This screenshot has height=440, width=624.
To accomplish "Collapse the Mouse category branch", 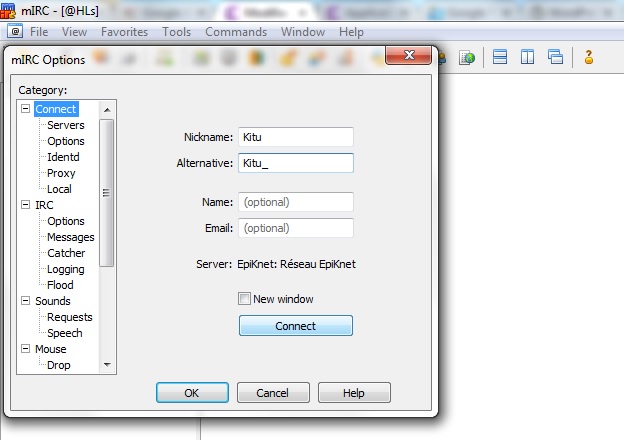I will [x=25, y=348].
